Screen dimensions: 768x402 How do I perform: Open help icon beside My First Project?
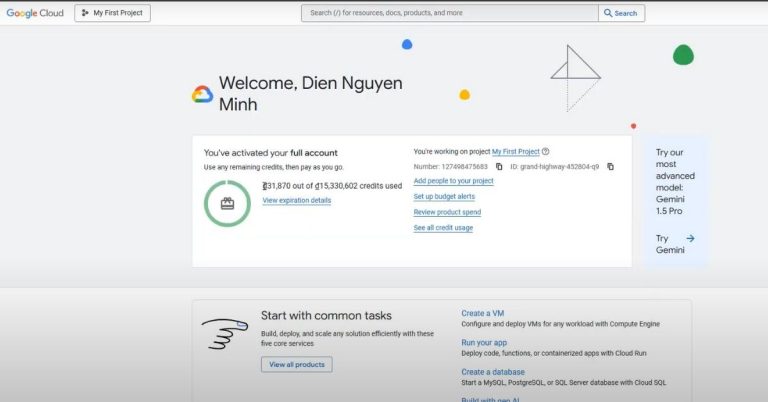pos(546,151)
